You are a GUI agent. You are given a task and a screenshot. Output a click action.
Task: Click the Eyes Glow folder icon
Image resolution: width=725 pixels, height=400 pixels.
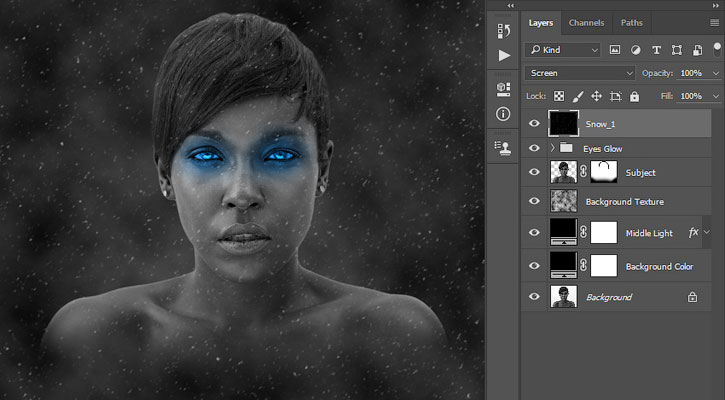coord(566,148)
